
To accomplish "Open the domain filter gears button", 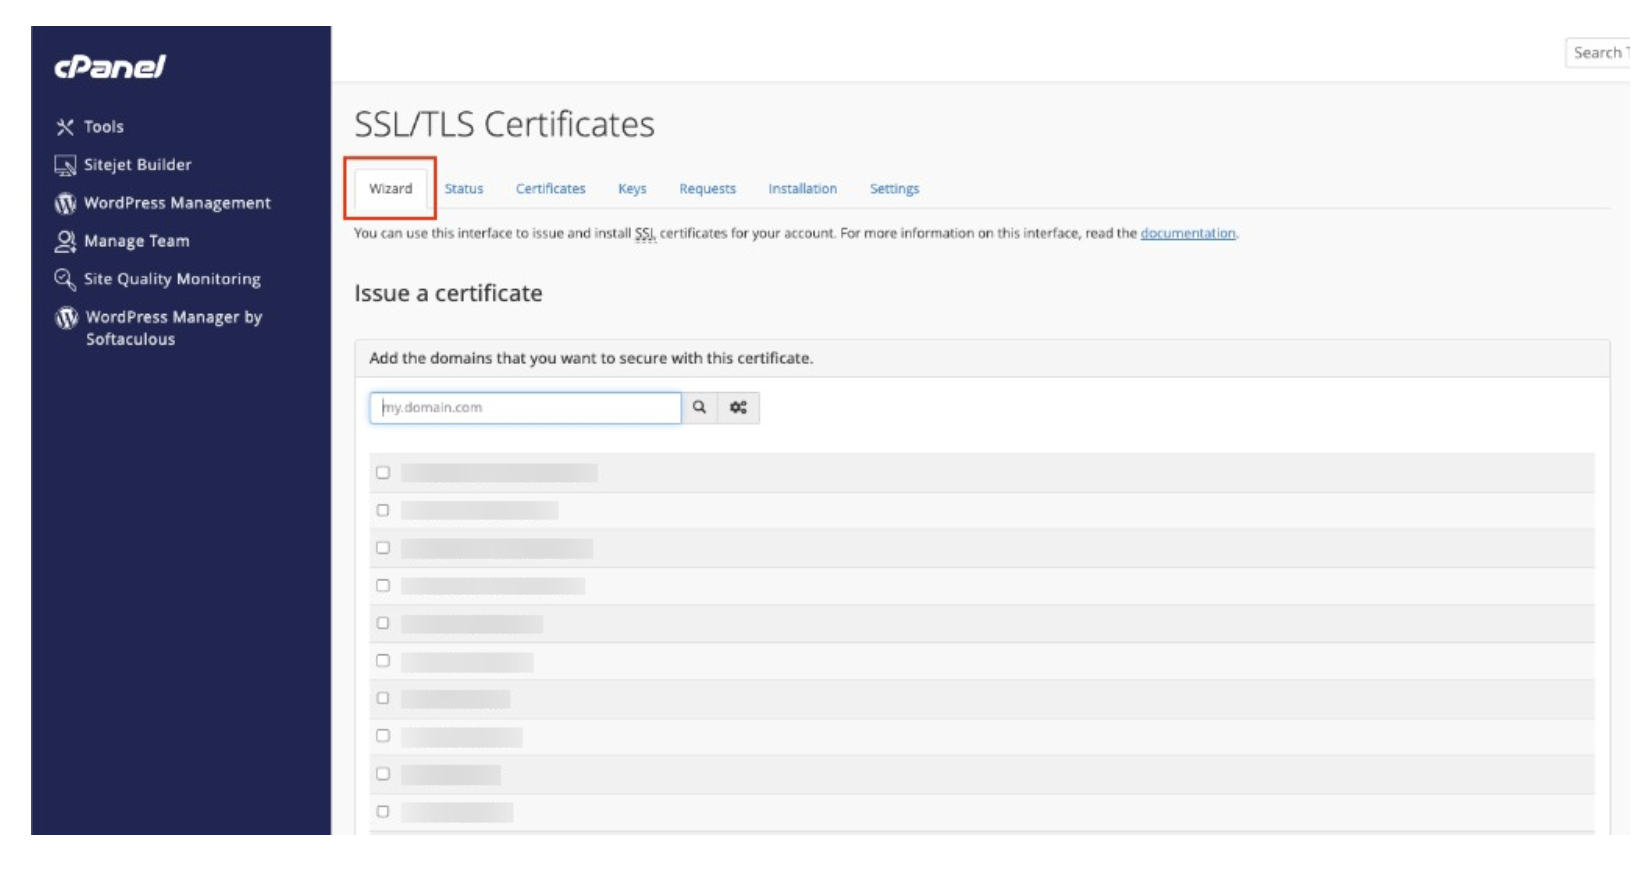I will [x=738, y=408].
